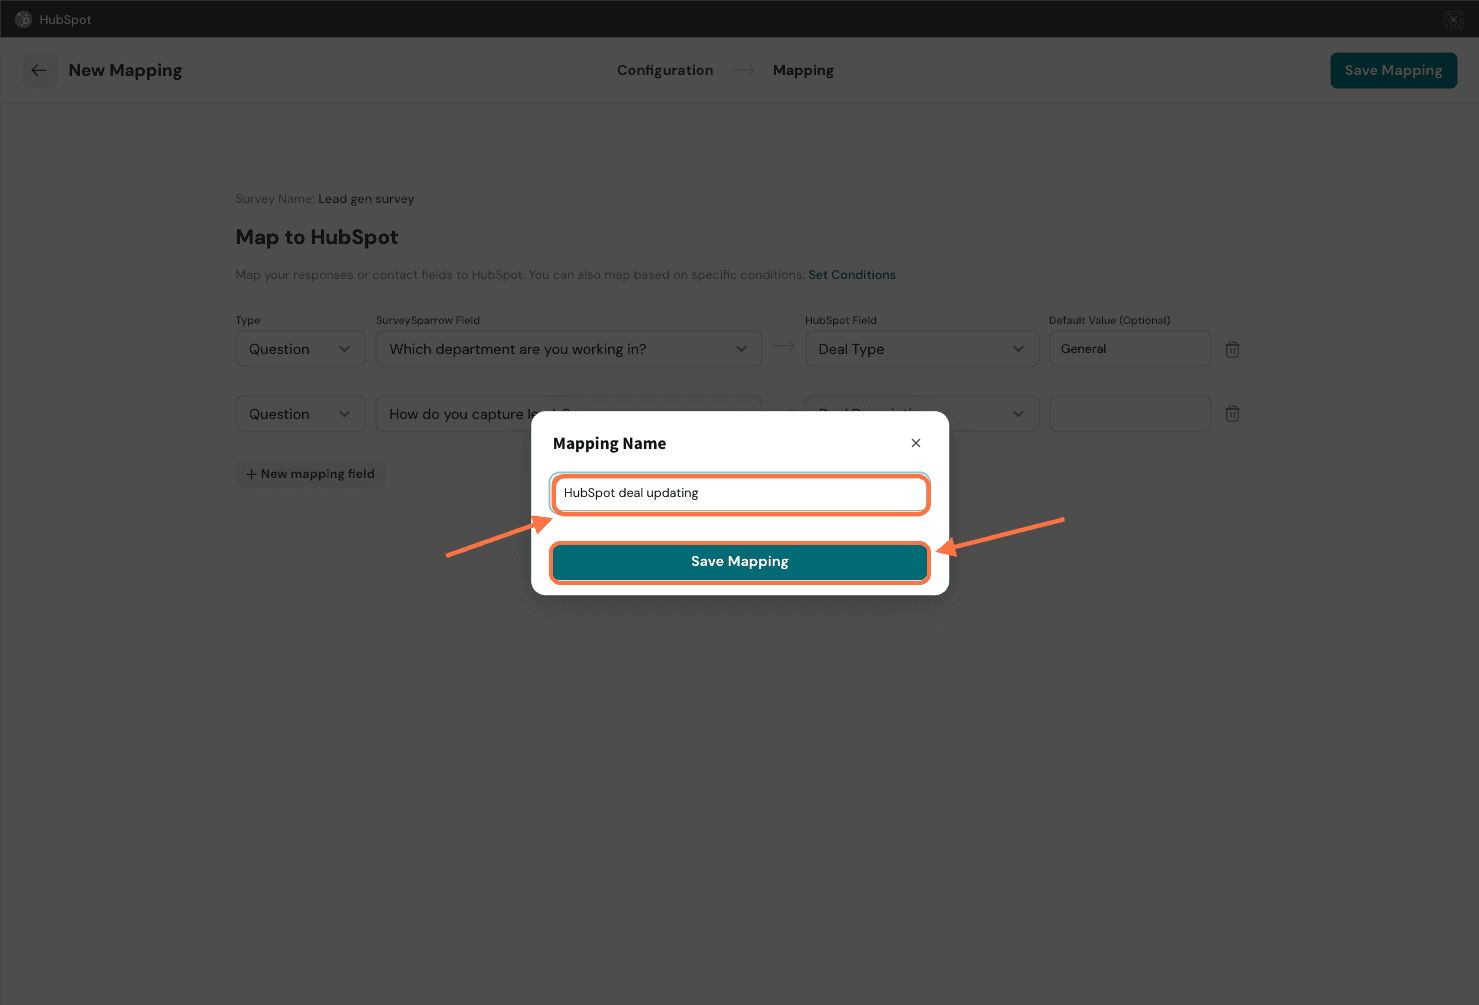This screenshot has width=1479, height=1005.
Task: Open the second row's Type dropdown
Action: [300, 414]
